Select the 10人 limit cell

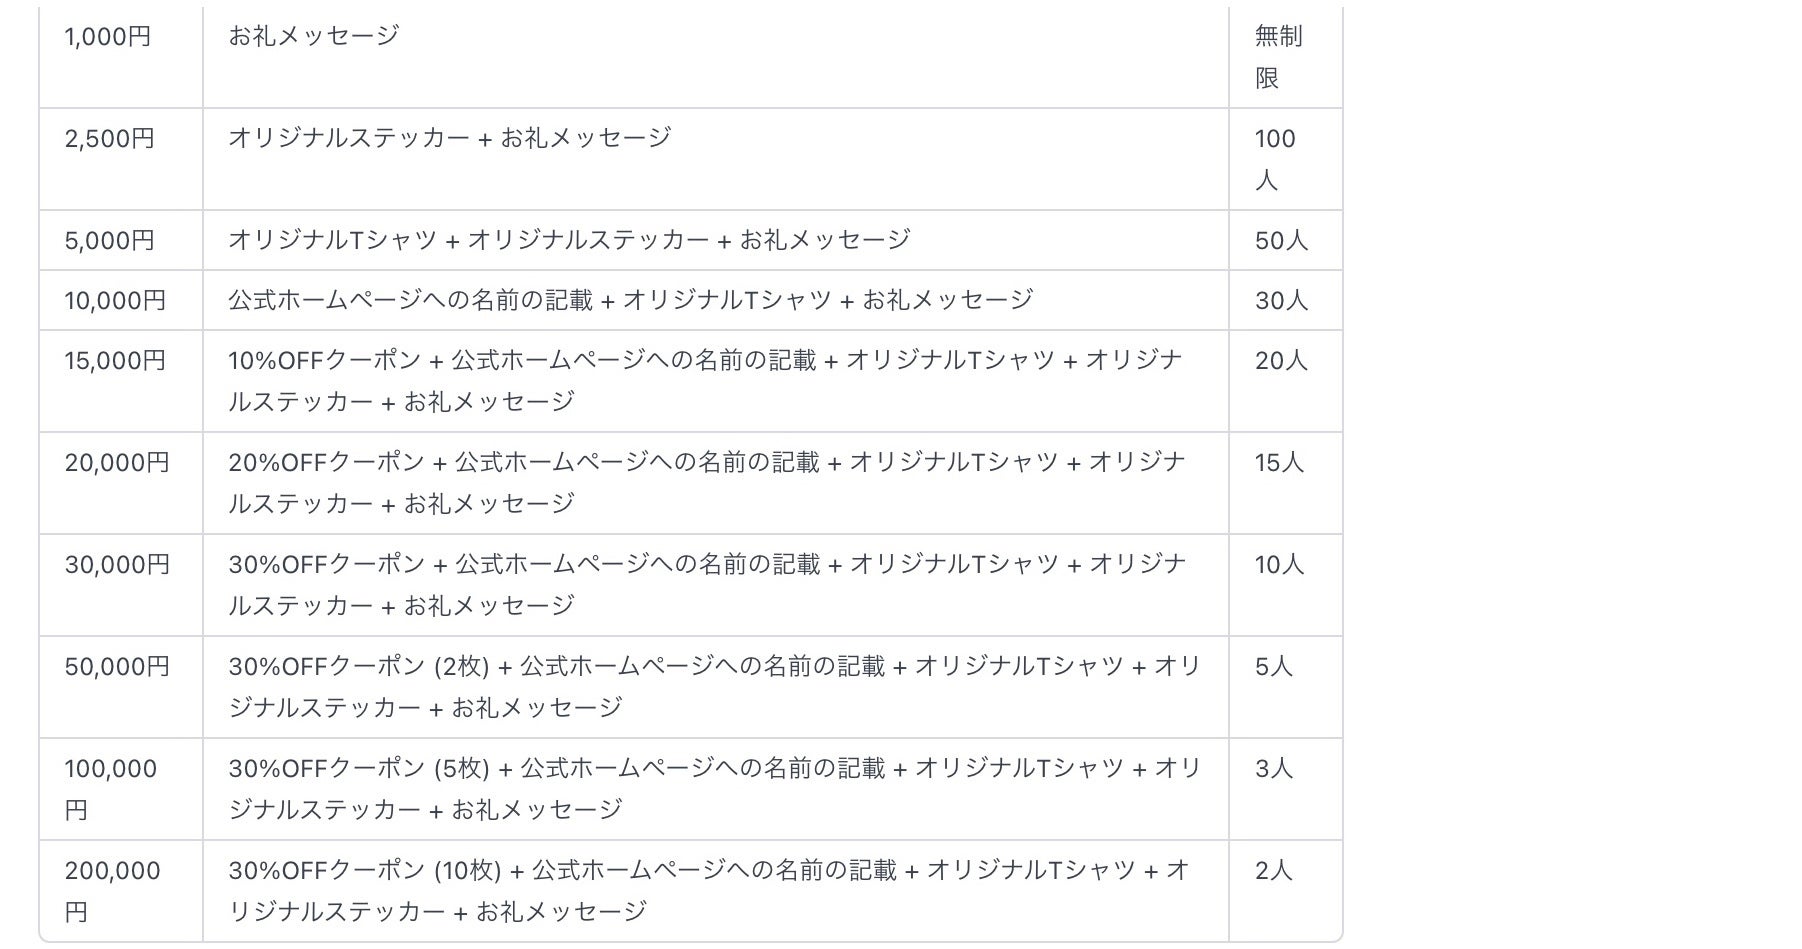click(x=1279, y=565)
